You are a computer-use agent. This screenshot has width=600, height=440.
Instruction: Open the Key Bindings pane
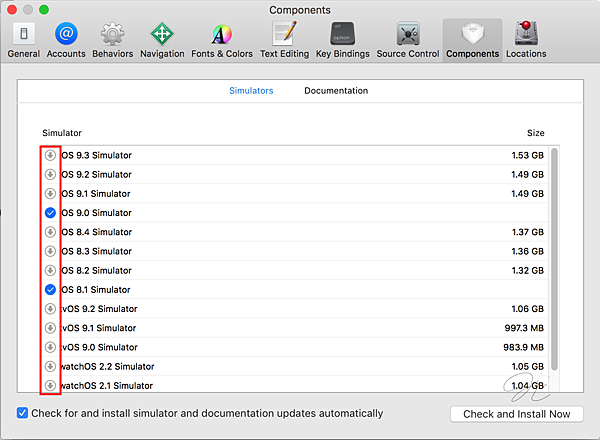[x=342, y=40]
